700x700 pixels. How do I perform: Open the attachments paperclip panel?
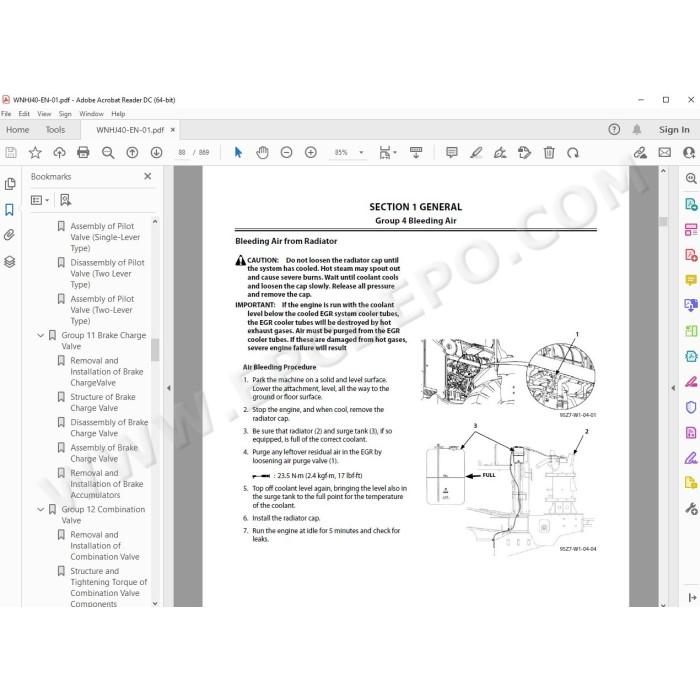[10, 235]
